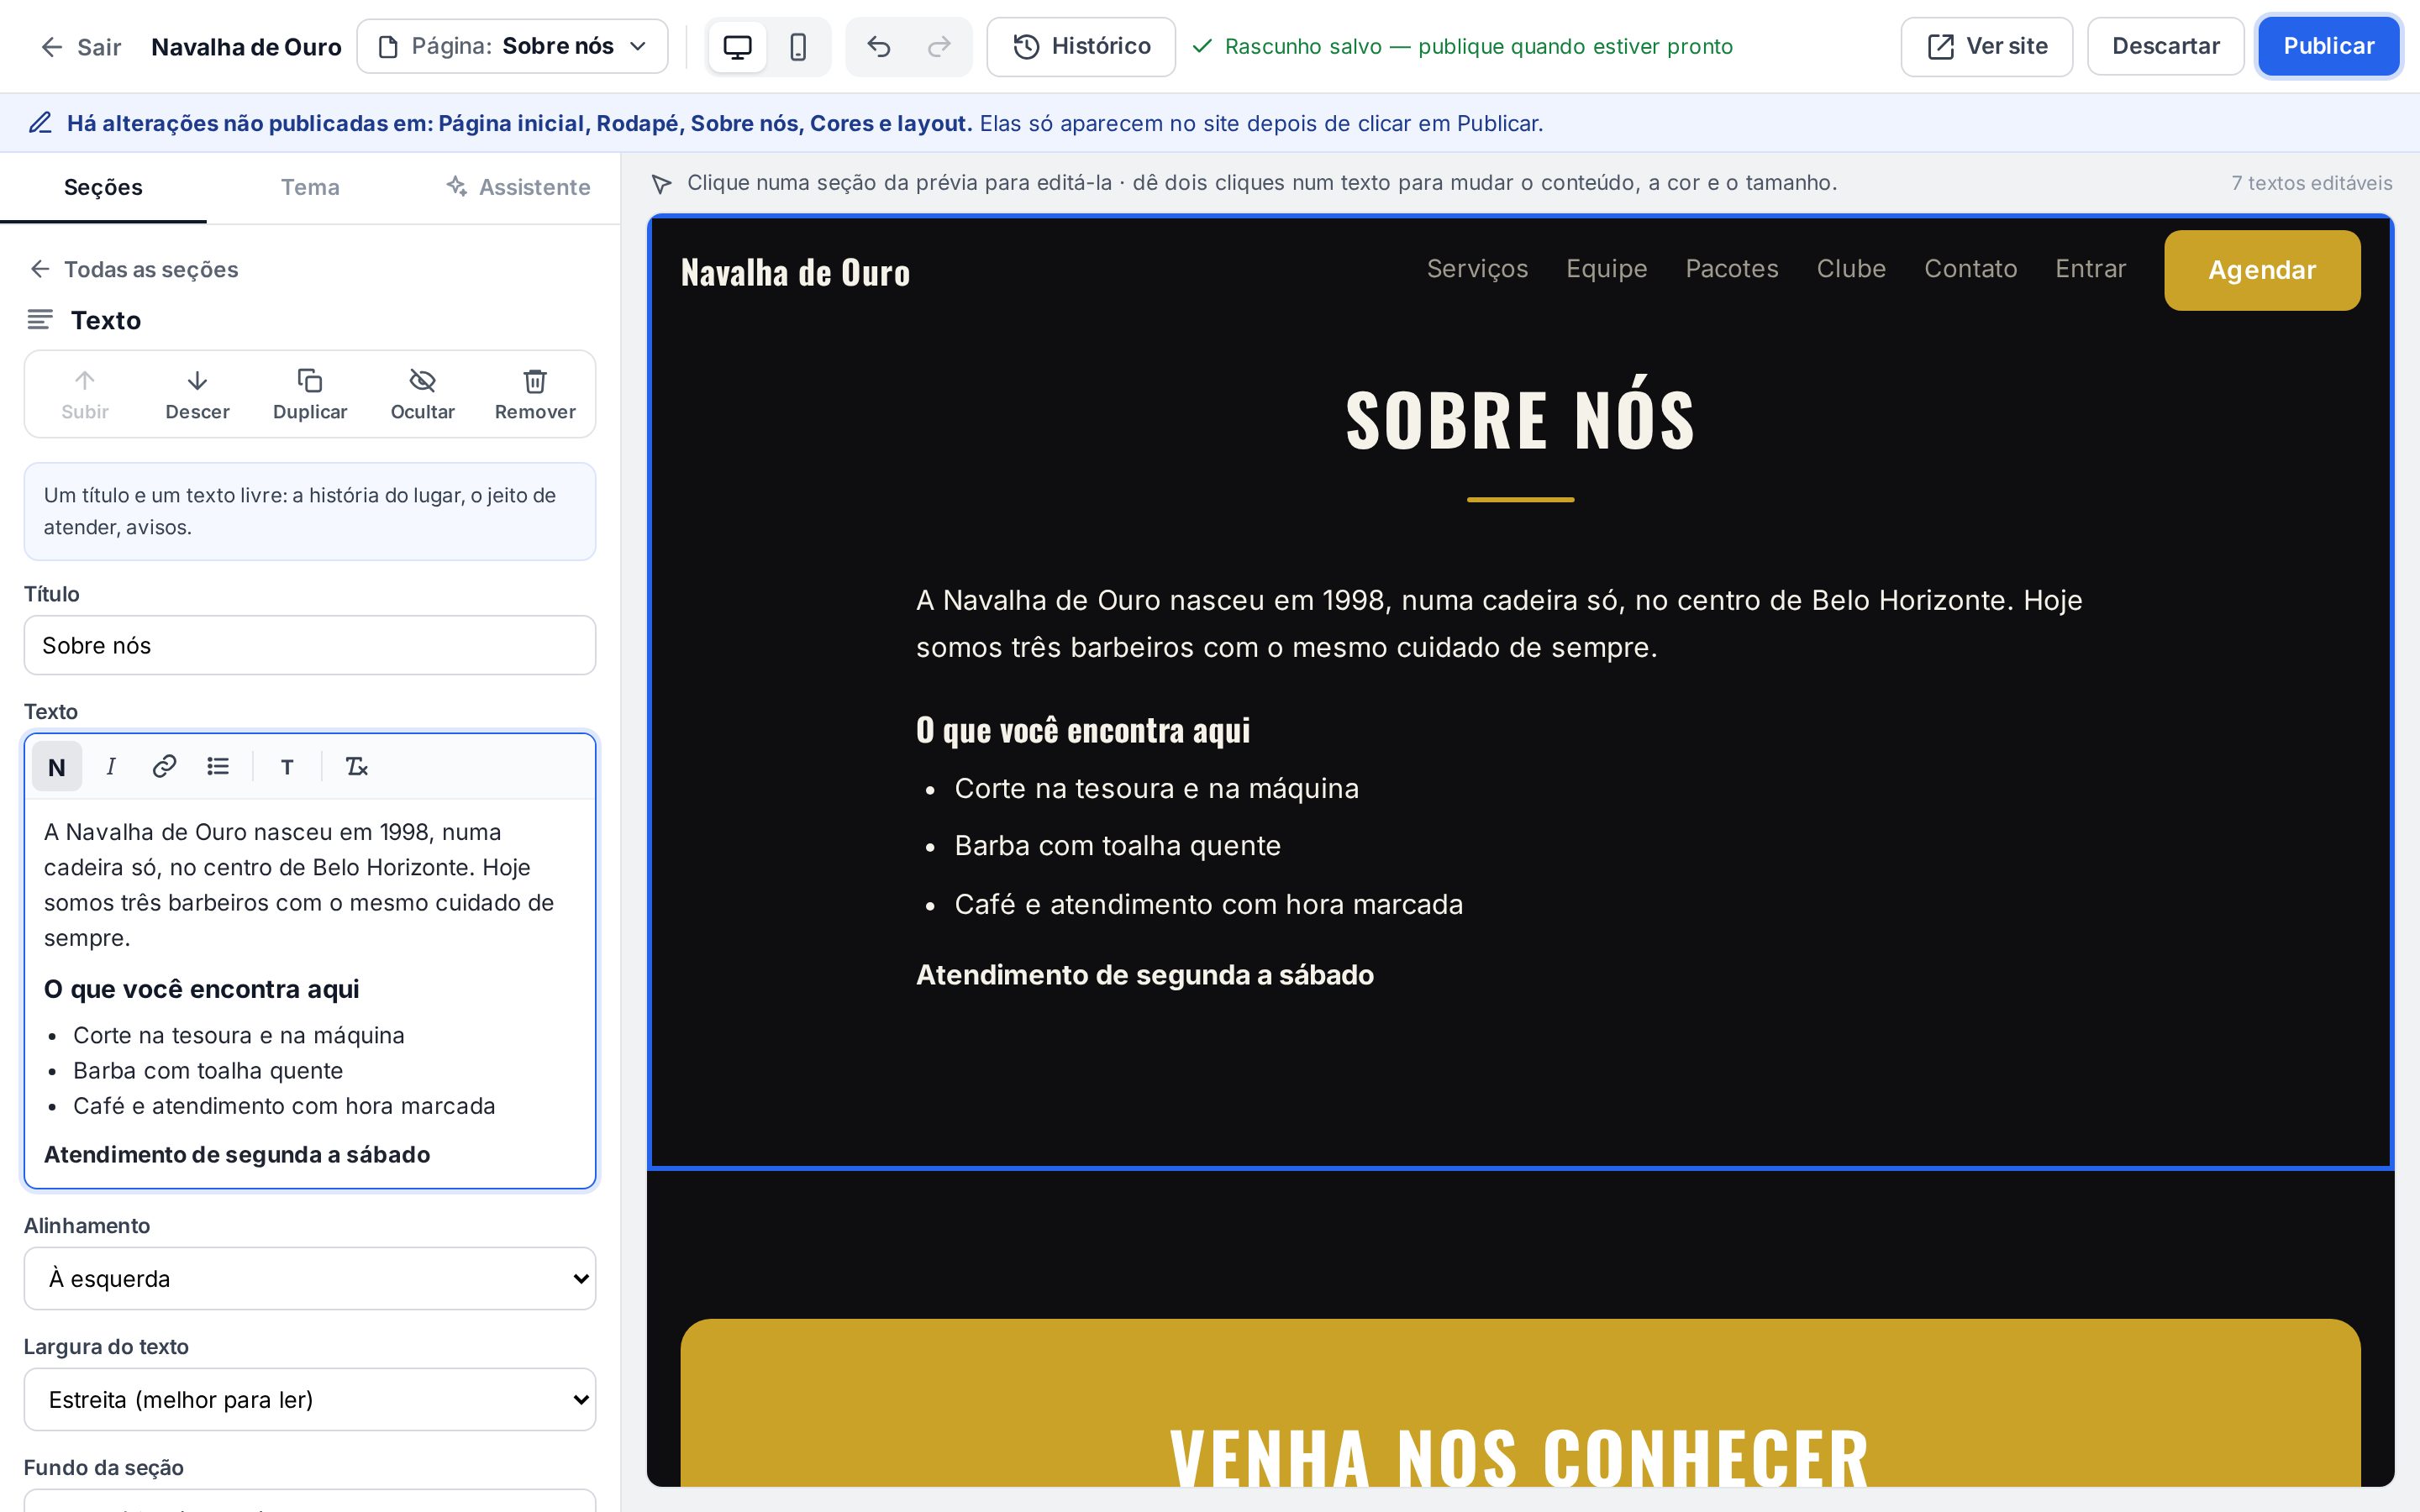Image resolution: width=2420 pixels, height=1512 pixels.
Task: Click Clube in the preview navigation
Action: [1851, 269]
